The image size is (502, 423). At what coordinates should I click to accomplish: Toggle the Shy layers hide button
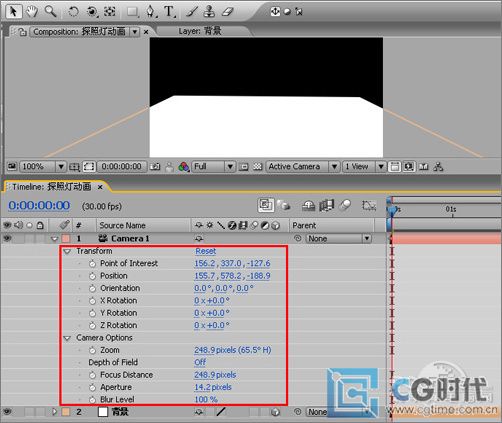coord(308,206)
